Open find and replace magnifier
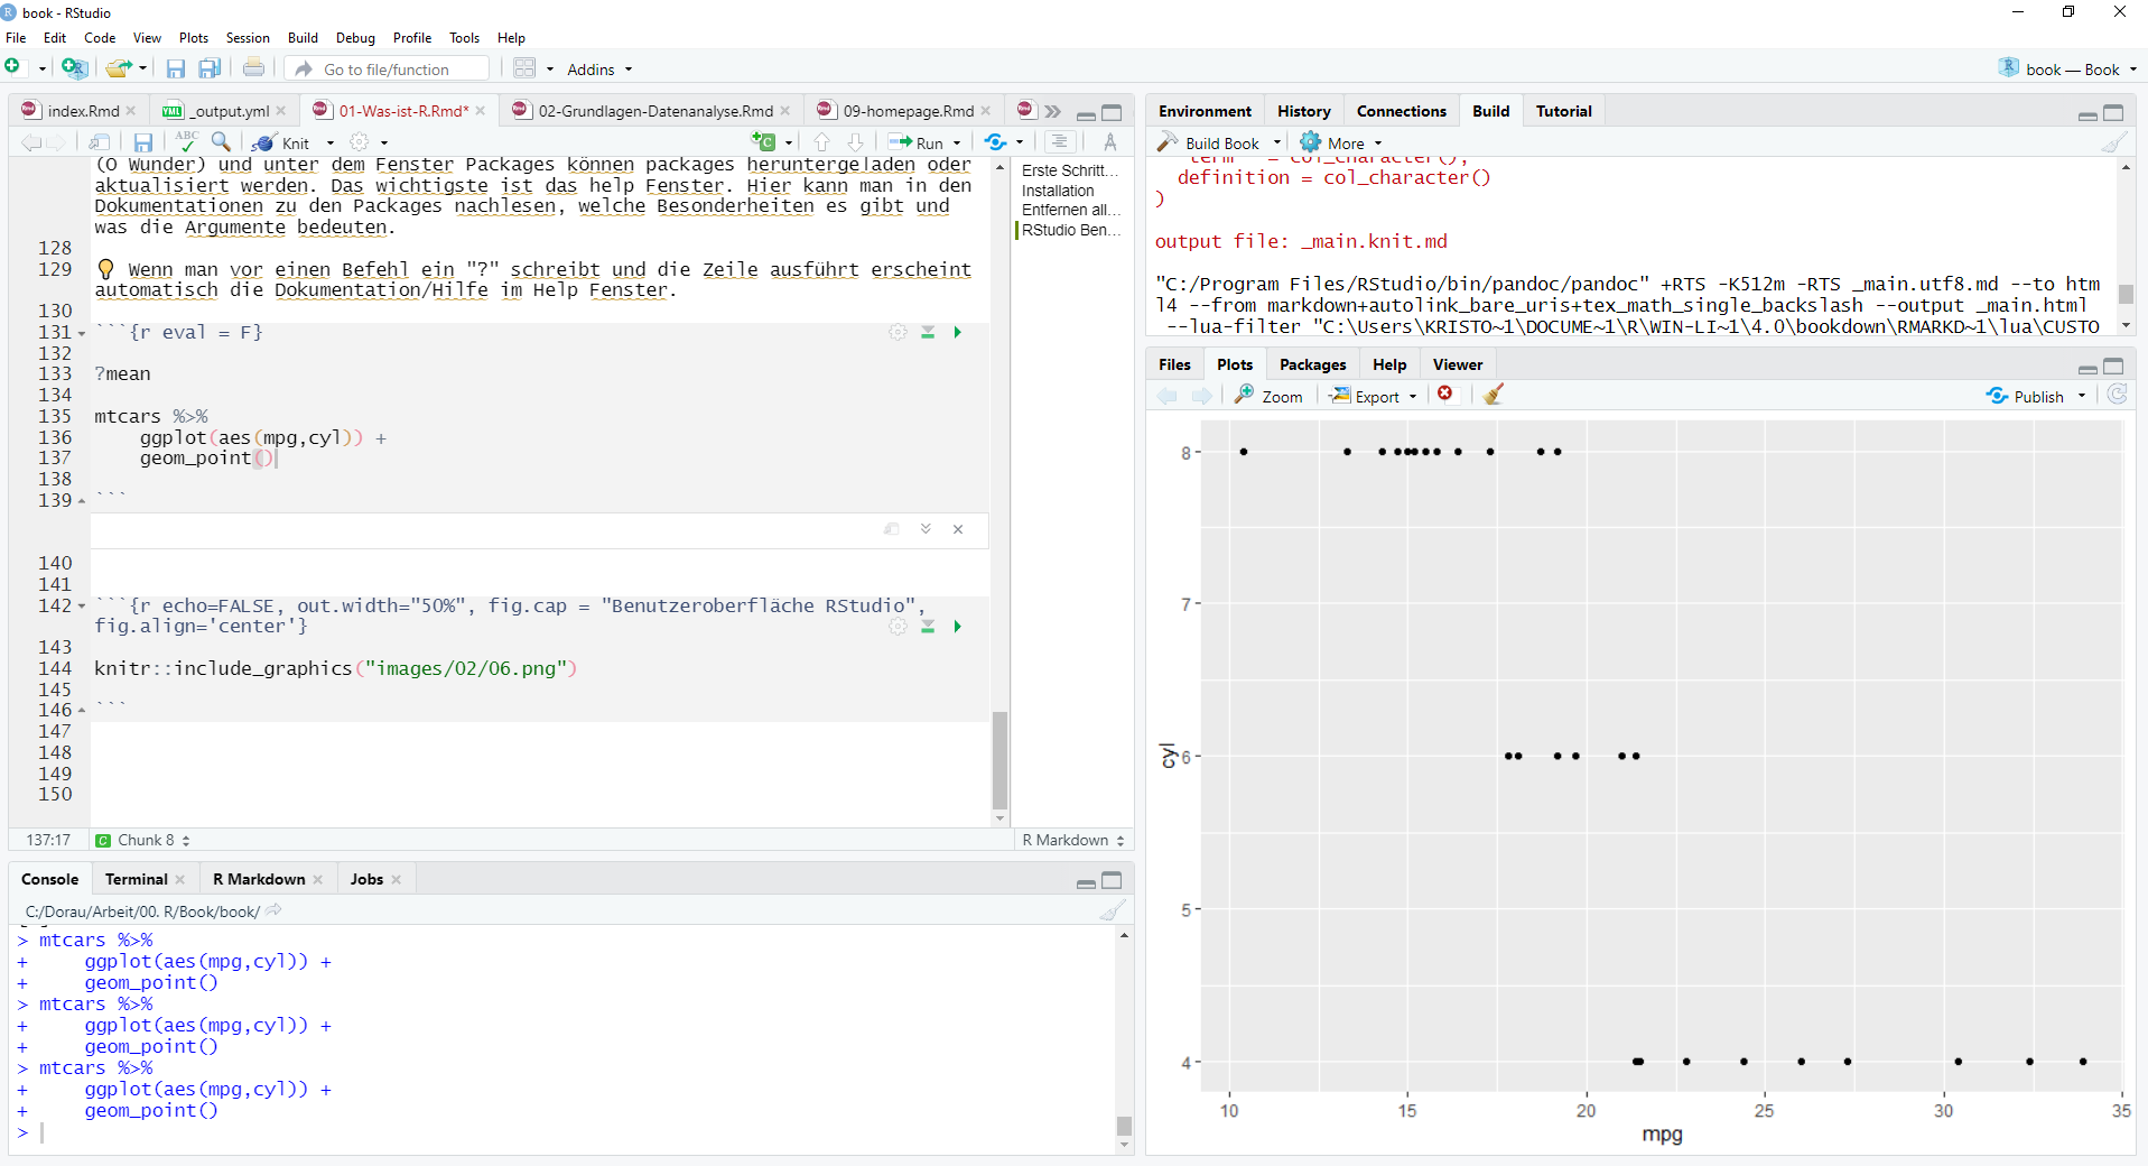 click(221, 142)
